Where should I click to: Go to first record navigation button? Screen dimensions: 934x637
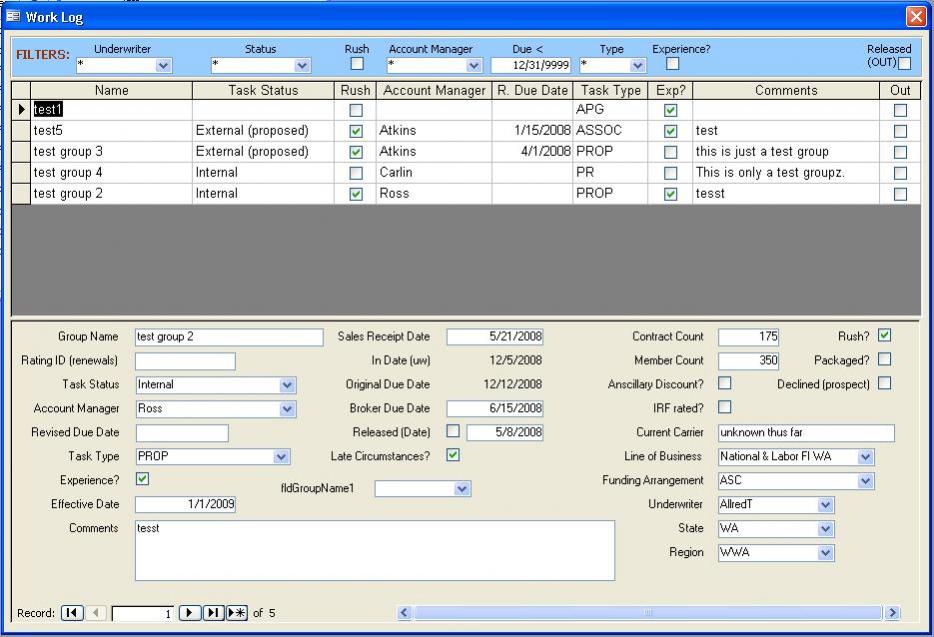pos(72,613)
